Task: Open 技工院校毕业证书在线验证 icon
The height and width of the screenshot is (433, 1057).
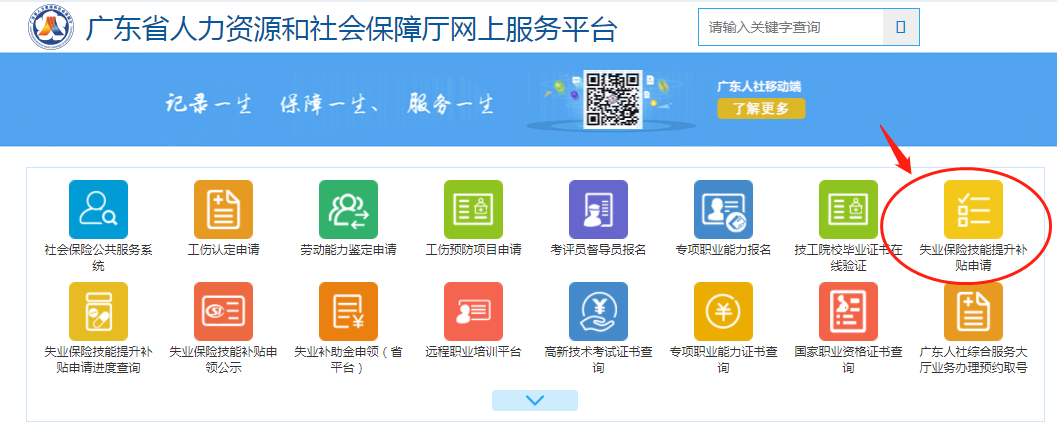Action: point(848,210)
